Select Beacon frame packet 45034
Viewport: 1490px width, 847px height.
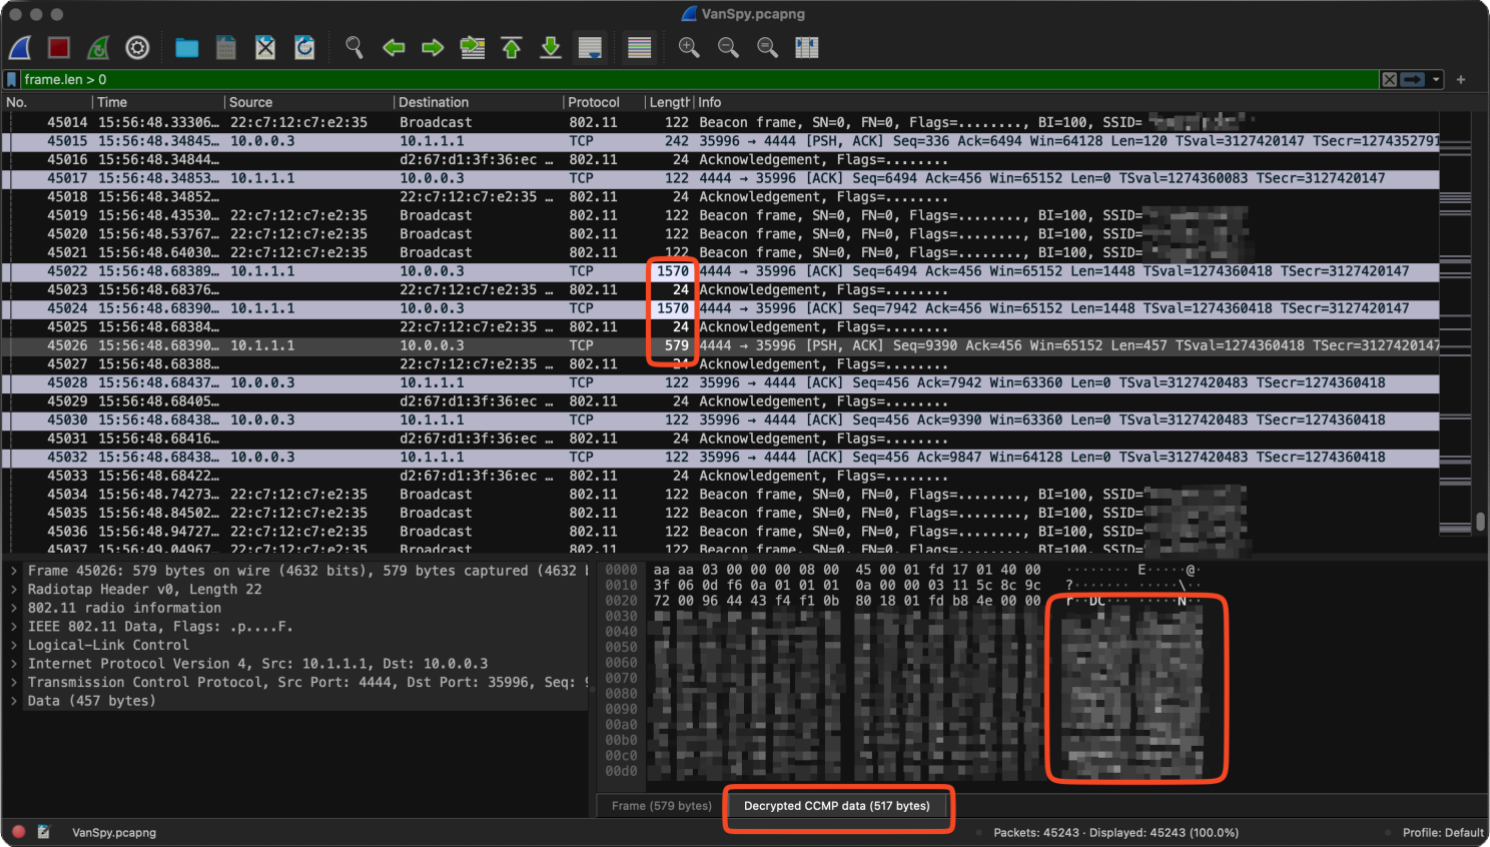click(720, 494)
